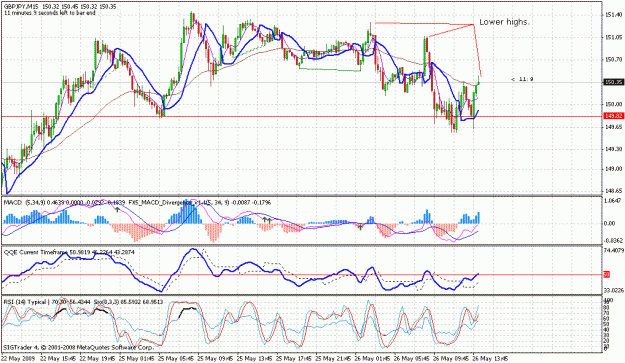Select the short green horizontal line under the price candles
625x363 pixels.
coord(330,70)
